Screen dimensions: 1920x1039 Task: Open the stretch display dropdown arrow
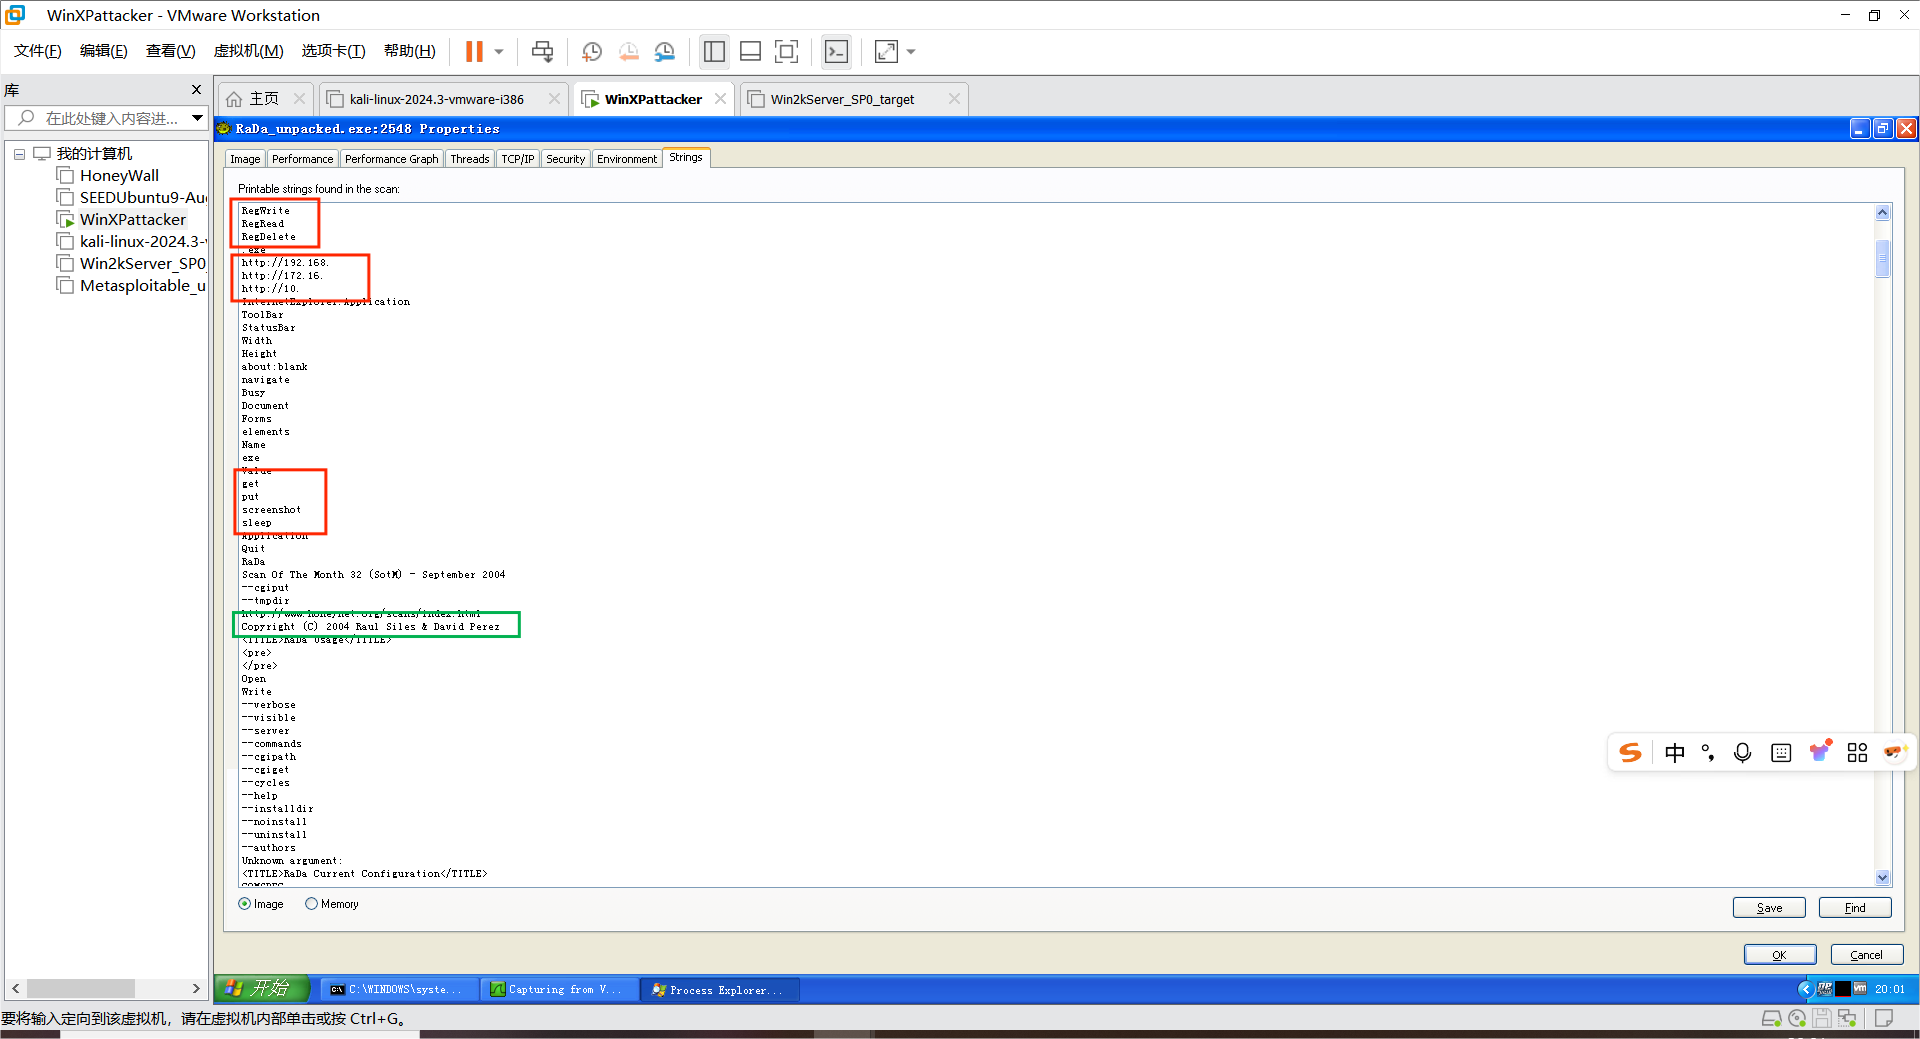(x=911, y=52)
